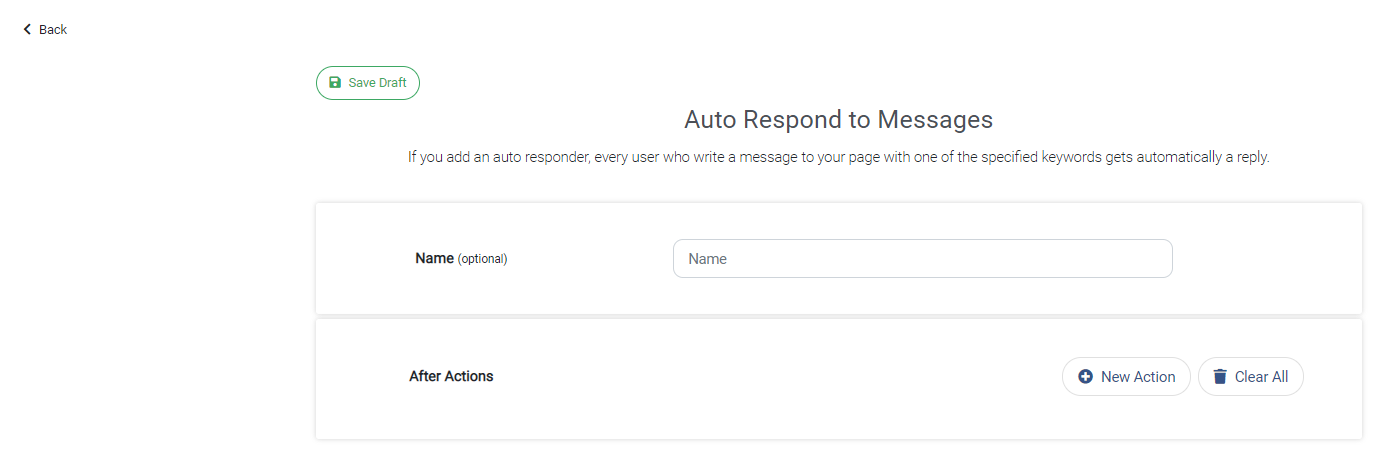
Task: Click the auto responder description text
Action: (x=838, y=157)
